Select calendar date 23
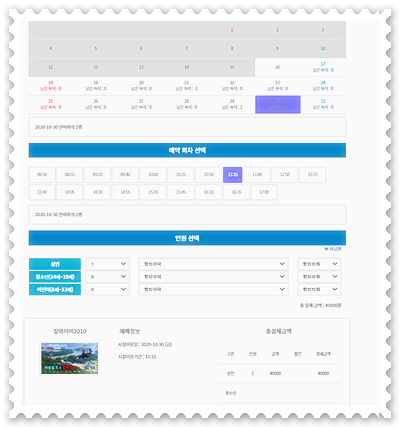Screen dimensions: 400x427 tap(278, 86)
